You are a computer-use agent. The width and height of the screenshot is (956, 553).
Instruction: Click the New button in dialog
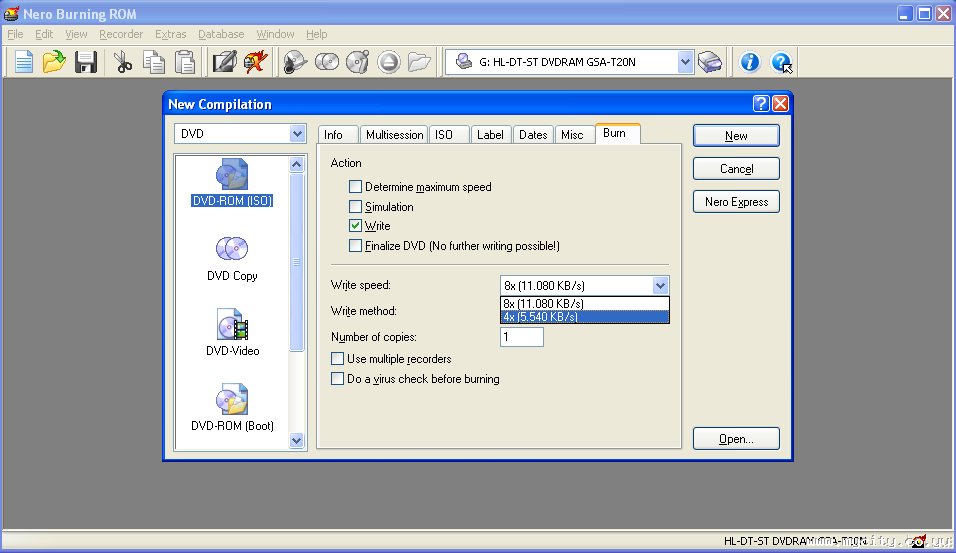[736, 135]
